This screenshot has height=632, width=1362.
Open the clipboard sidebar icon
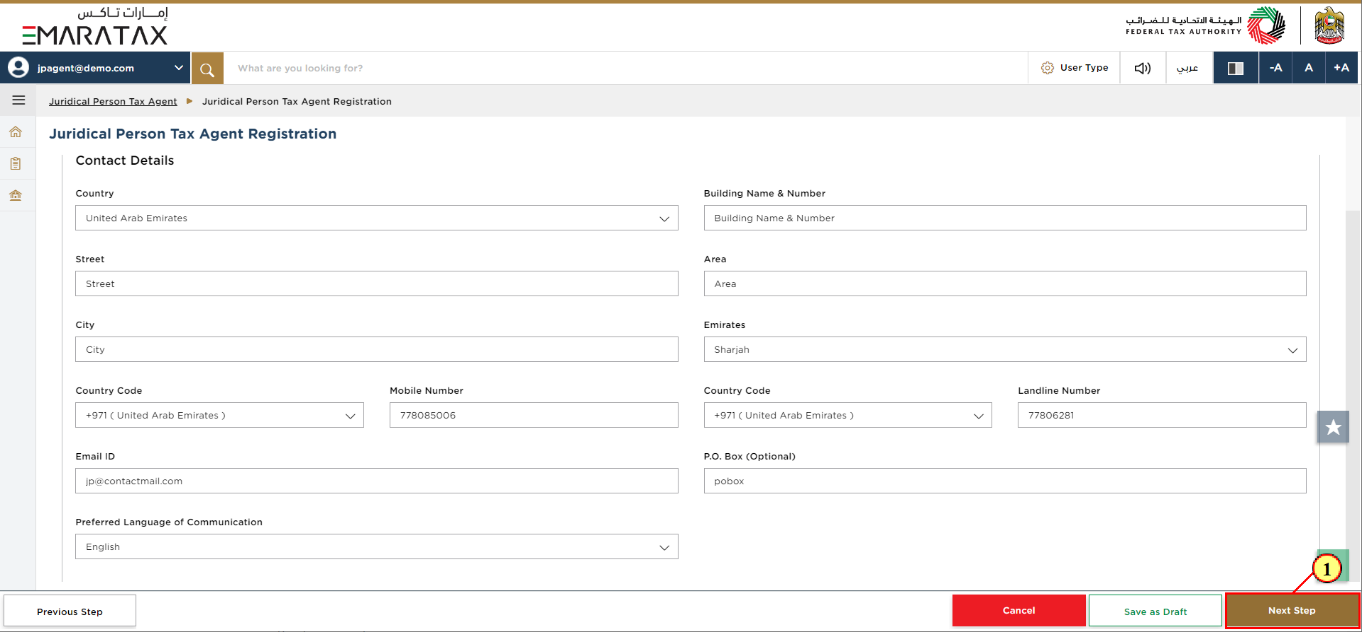(x=15, y=163)
